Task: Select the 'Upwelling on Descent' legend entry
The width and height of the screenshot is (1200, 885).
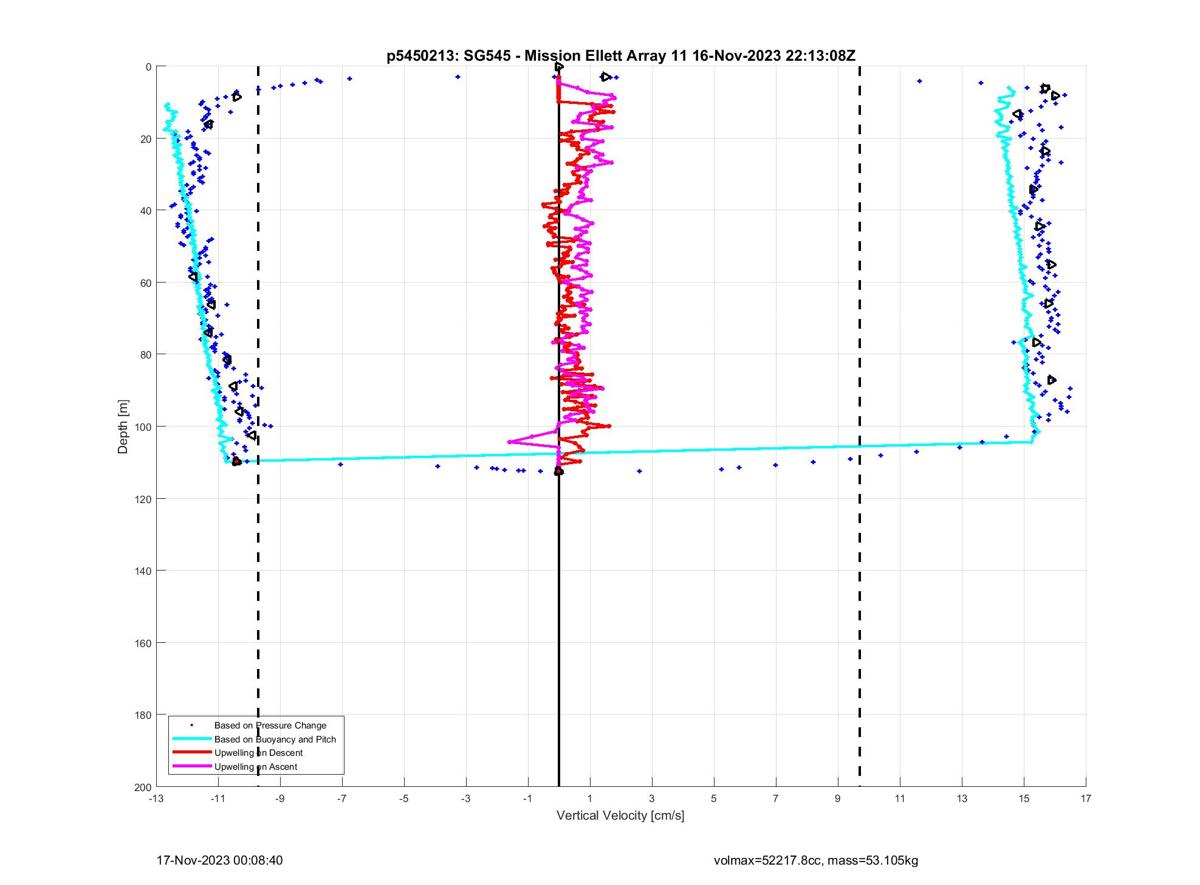Action: point(258,752)
